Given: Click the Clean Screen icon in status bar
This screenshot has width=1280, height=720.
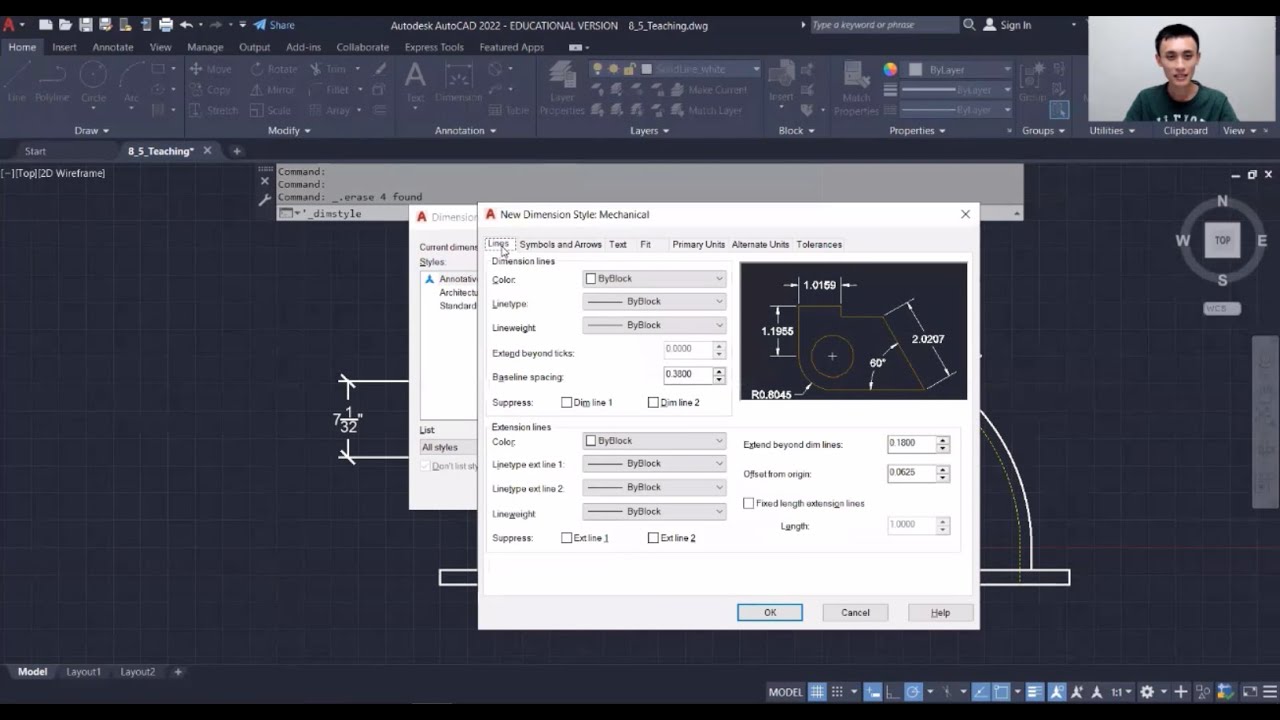Looking at the screenshot, I should tap(1250, 692).
